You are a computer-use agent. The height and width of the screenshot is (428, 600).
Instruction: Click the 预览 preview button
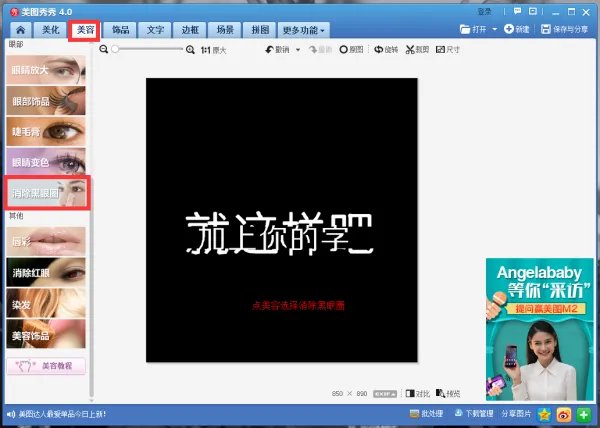[448, 394]
